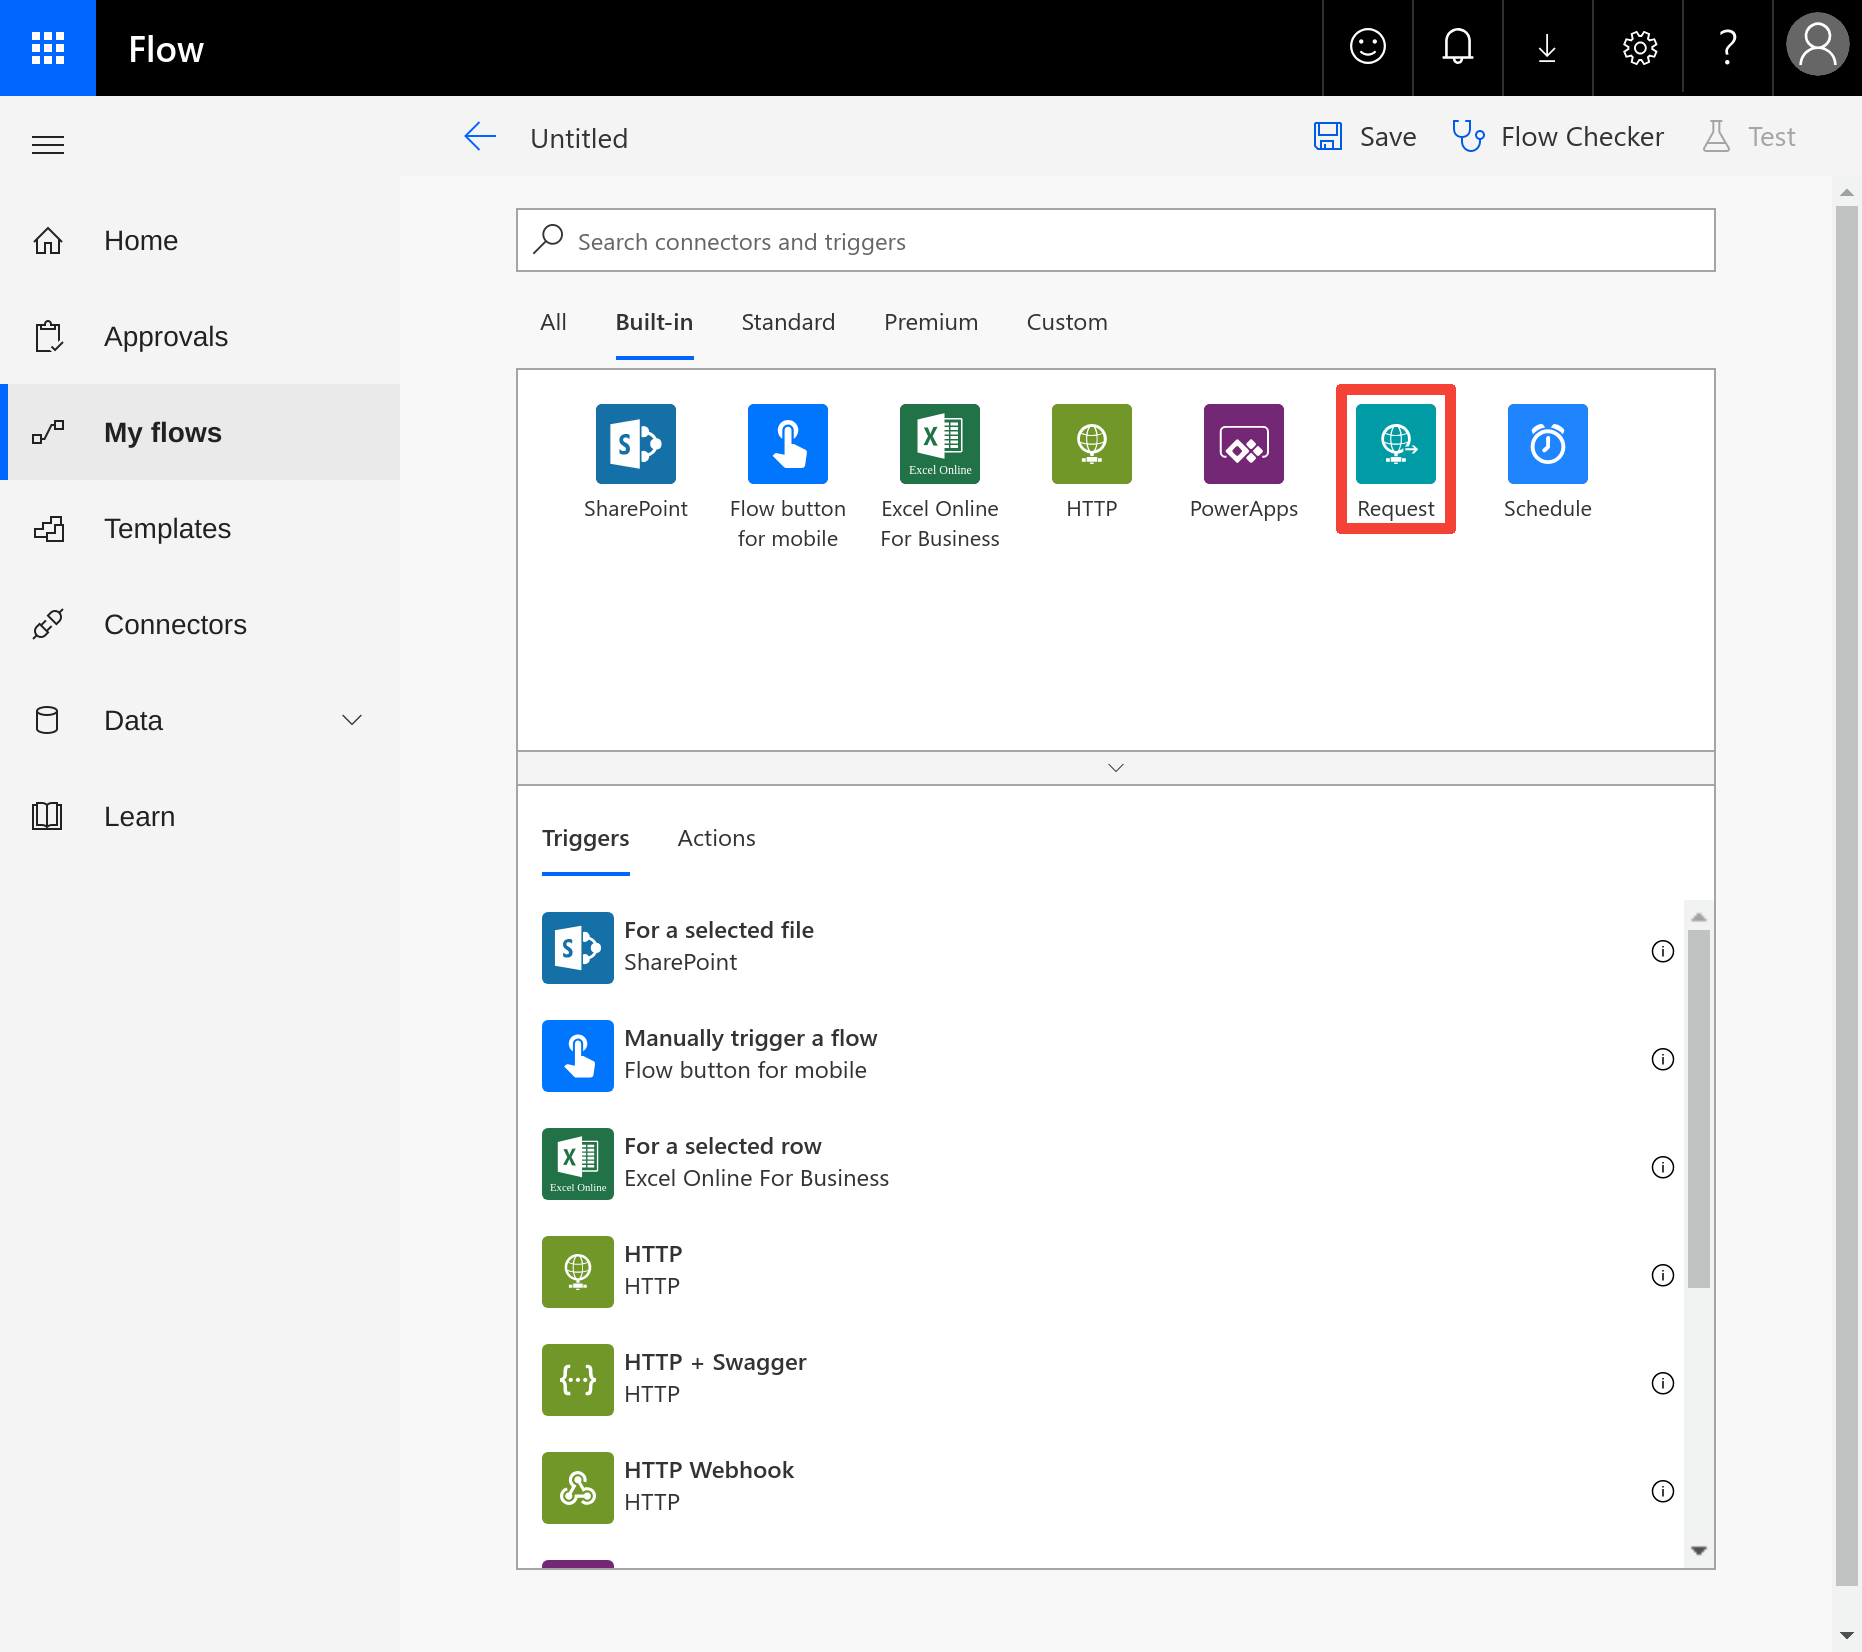This screenshot has height=1652, width=1862.
Task: Select the Request connector icon
Action: pos(1395,444)
